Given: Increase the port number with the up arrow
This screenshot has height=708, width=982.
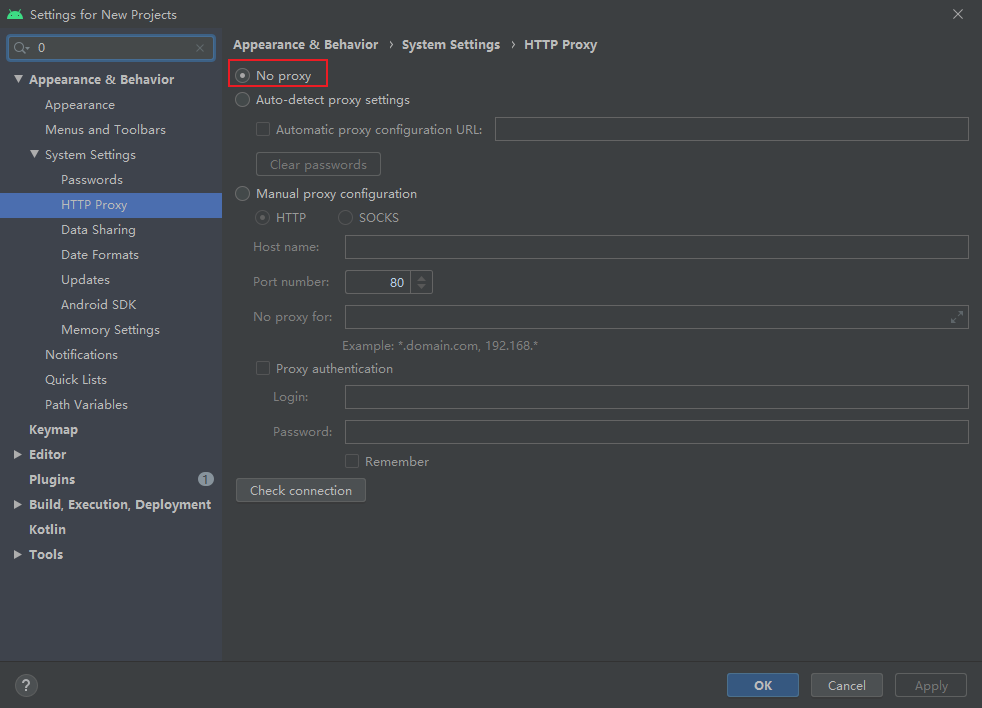Looking at the screenshot, I should pyautogui.click(x=421, y=277).
